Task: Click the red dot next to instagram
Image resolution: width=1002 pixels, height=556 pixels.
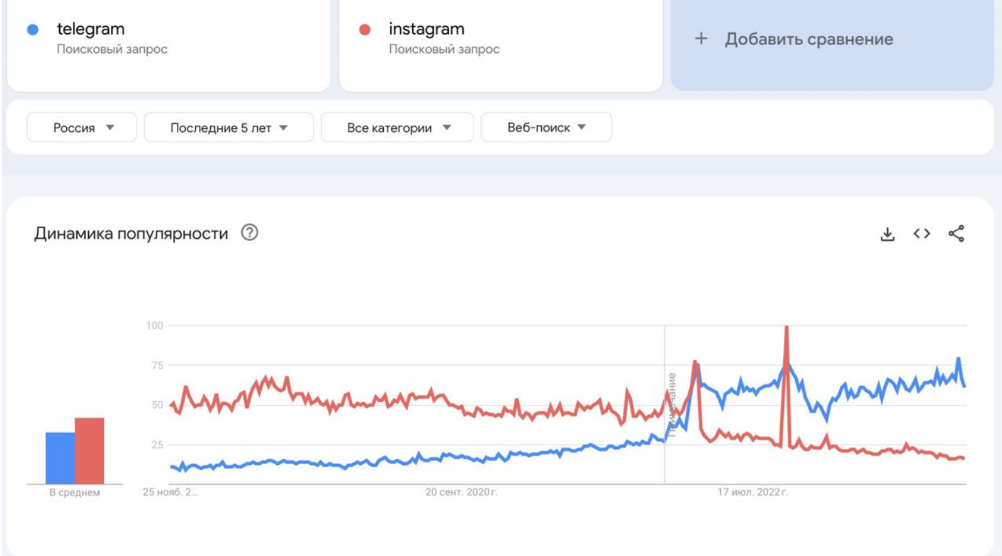Action: [365, 30]
